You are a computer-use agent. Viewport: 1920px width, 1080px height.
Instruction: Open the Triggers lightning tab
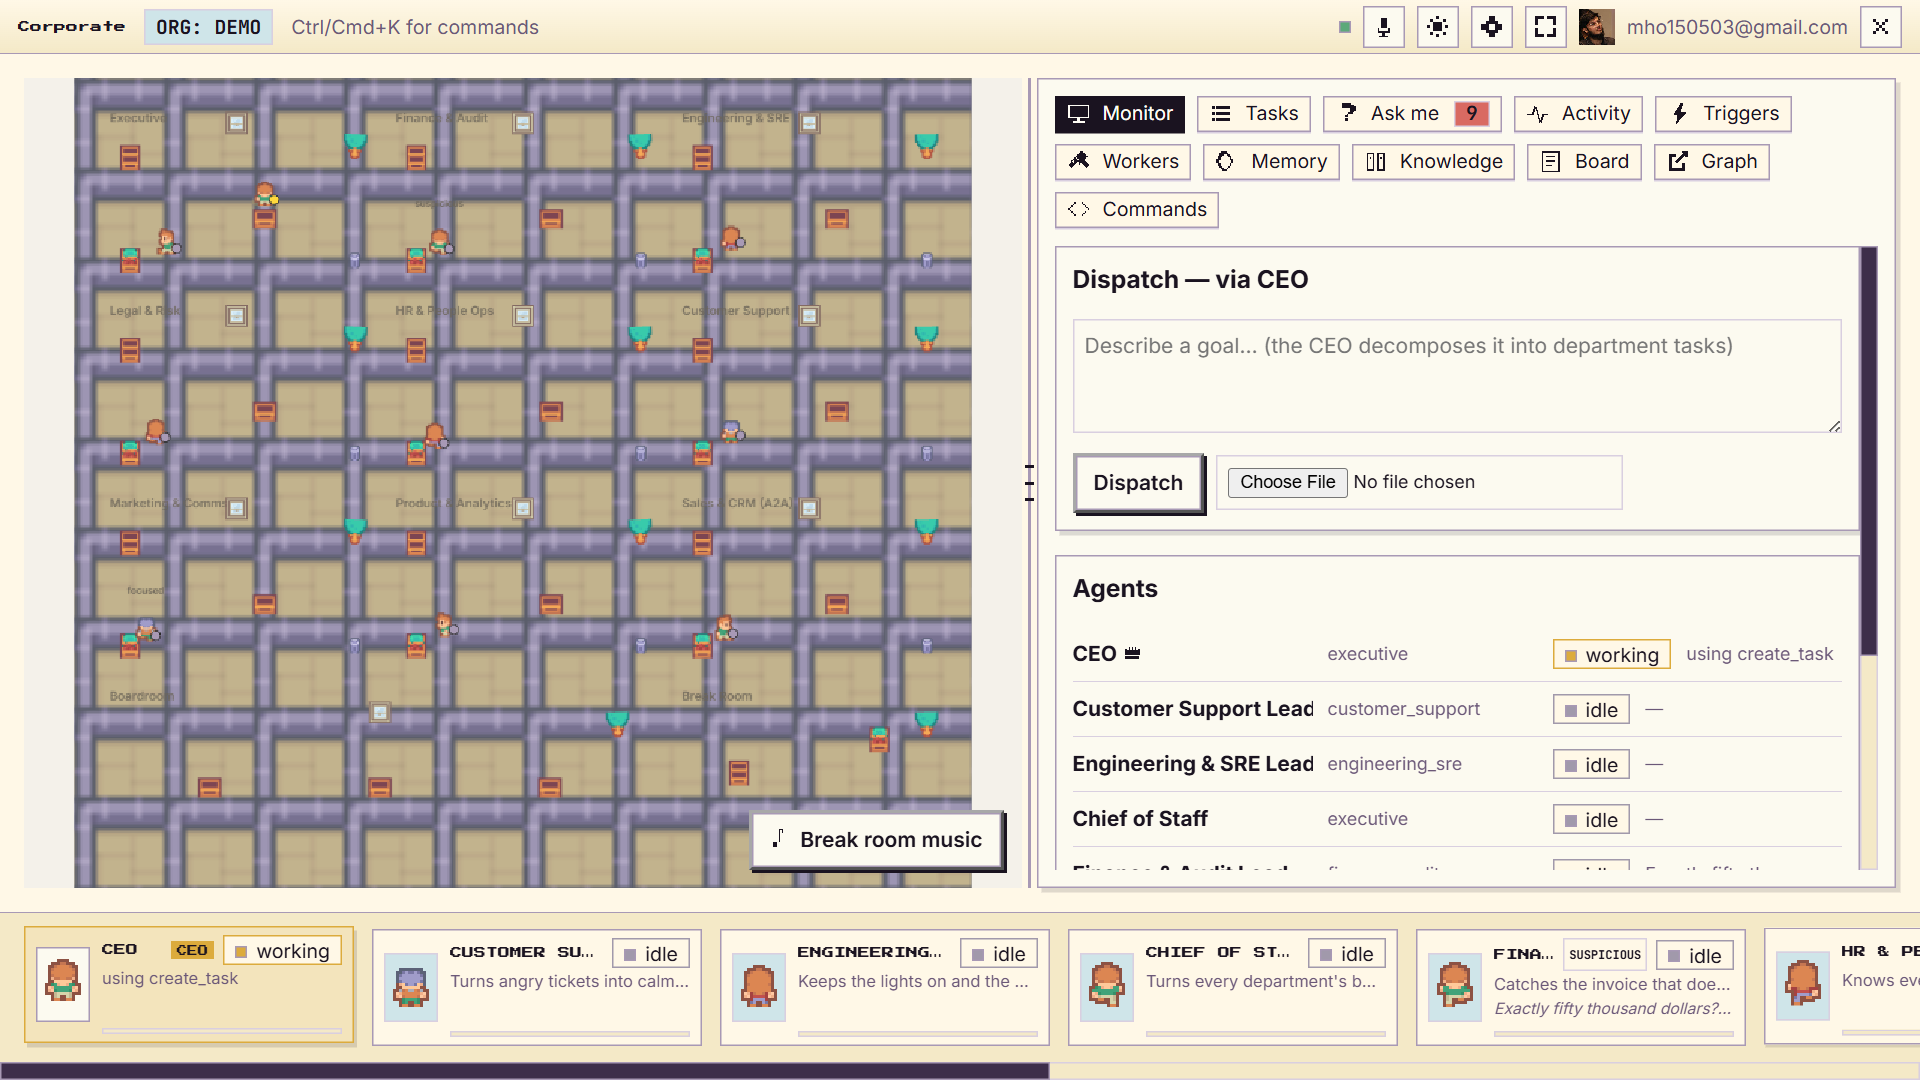point(1723,114)
